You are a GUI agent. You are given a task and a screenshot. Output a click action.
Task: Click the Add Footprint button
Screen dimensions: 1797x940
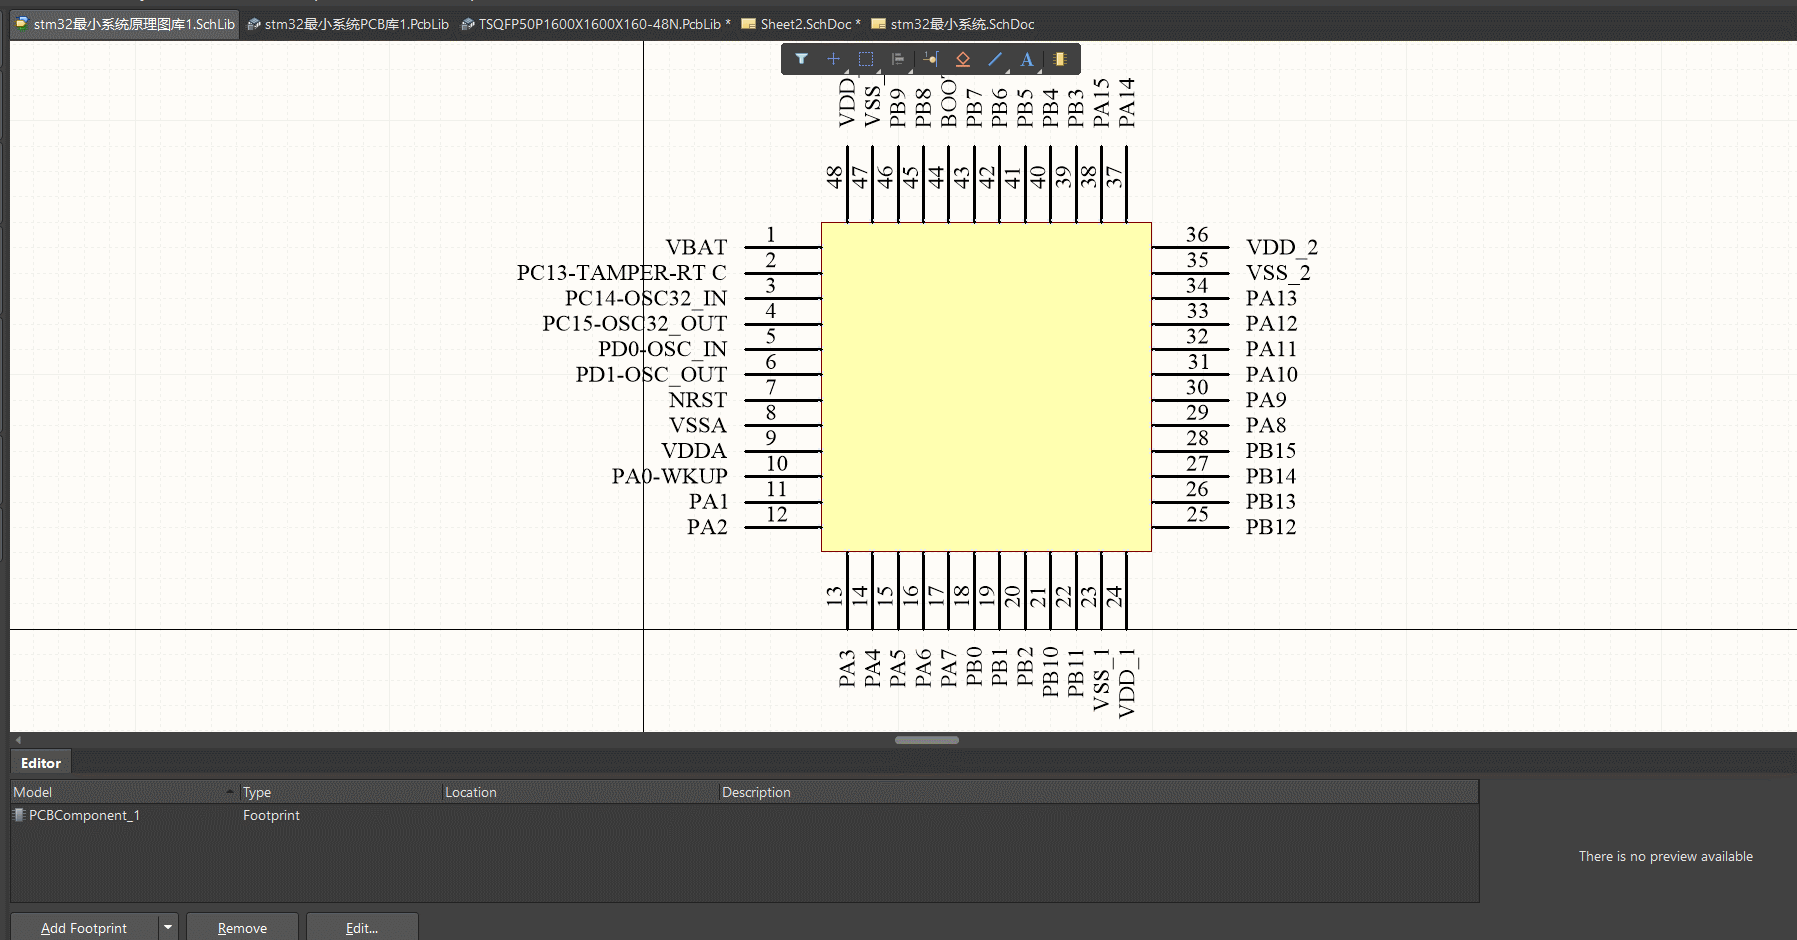pos(84,928)
